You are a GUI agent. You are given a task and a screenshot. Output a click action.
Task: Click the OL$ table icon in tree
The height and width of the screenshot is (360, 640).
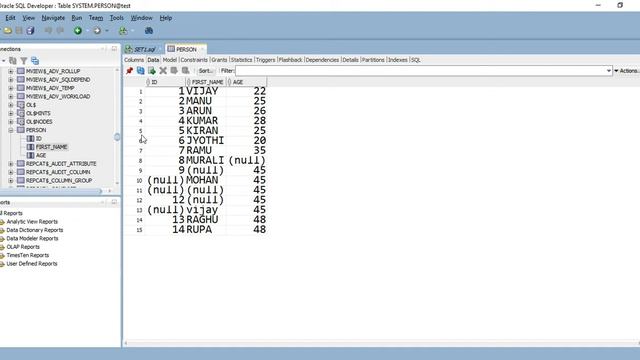point(21,105)
